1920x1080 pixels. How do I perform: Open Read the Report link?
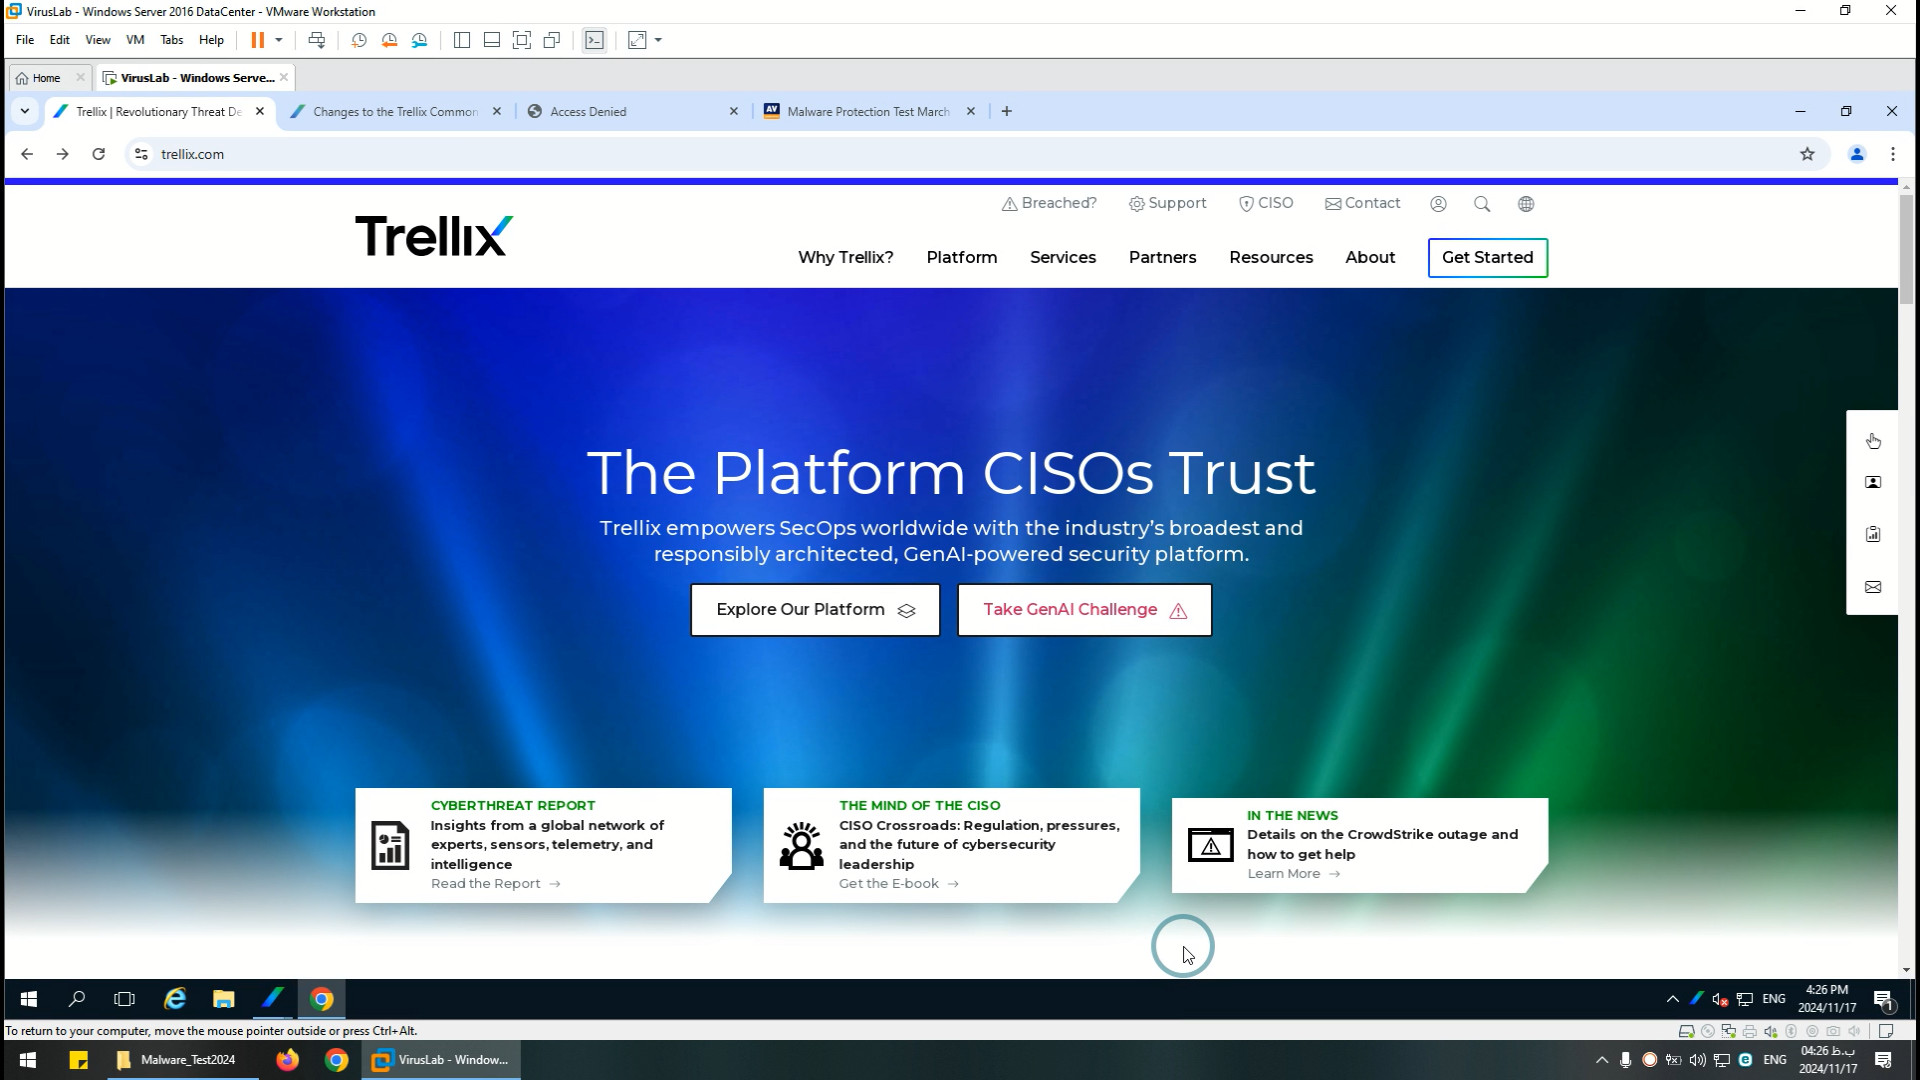click(x=496, y=884)
